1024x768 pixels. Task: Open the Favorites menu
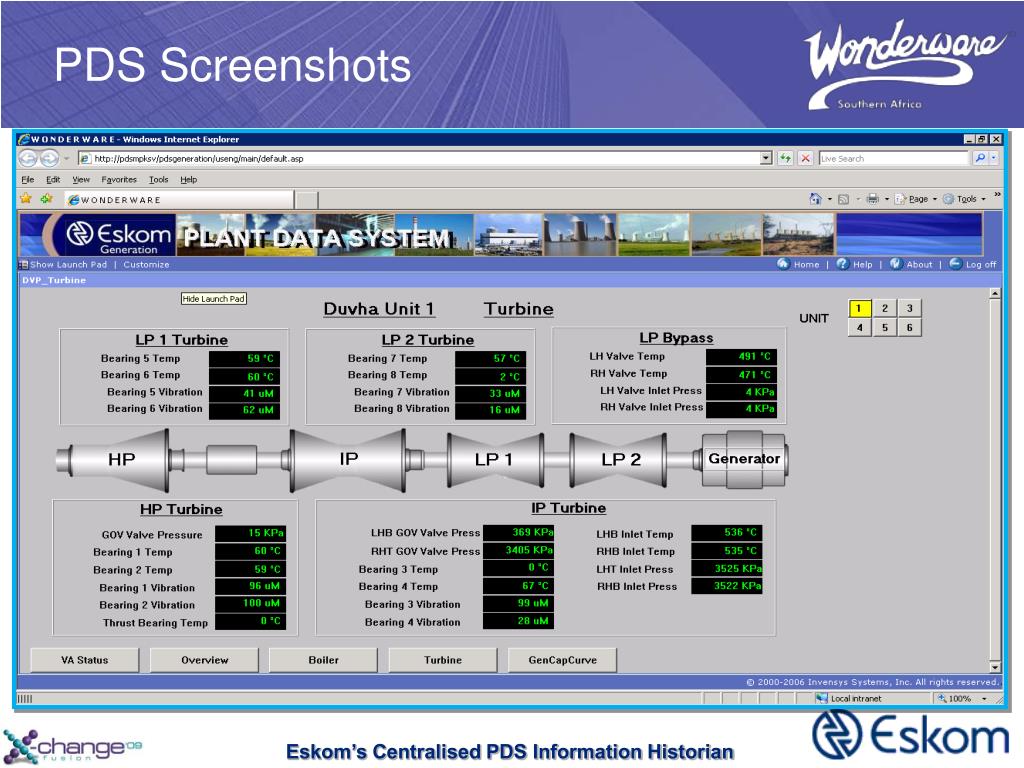coord(119,180)
